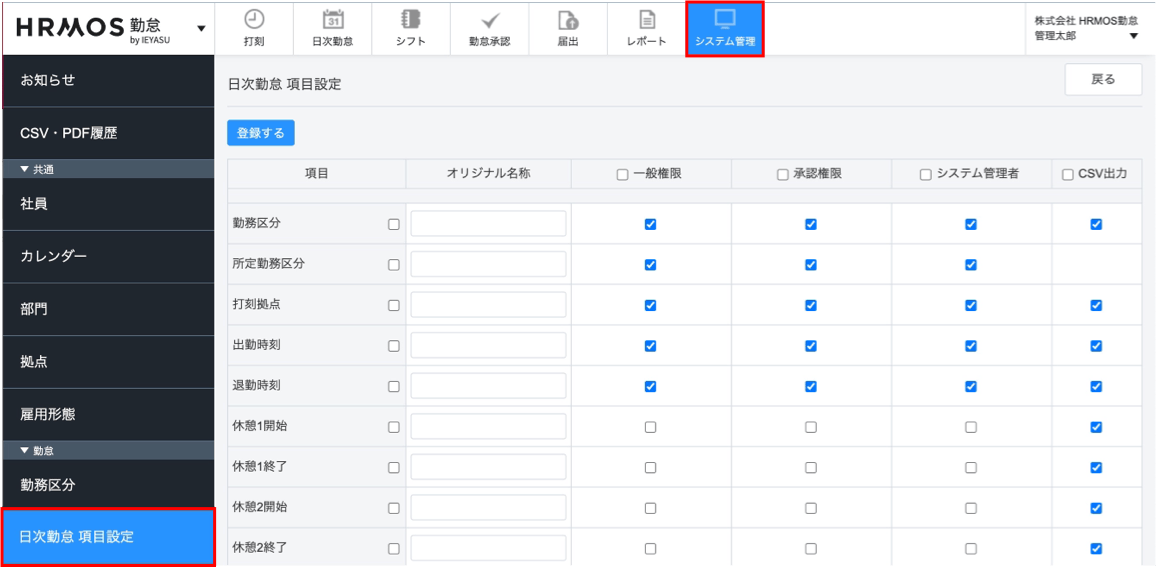Collapse the 勤怠 sidebar section

(25, 451)
